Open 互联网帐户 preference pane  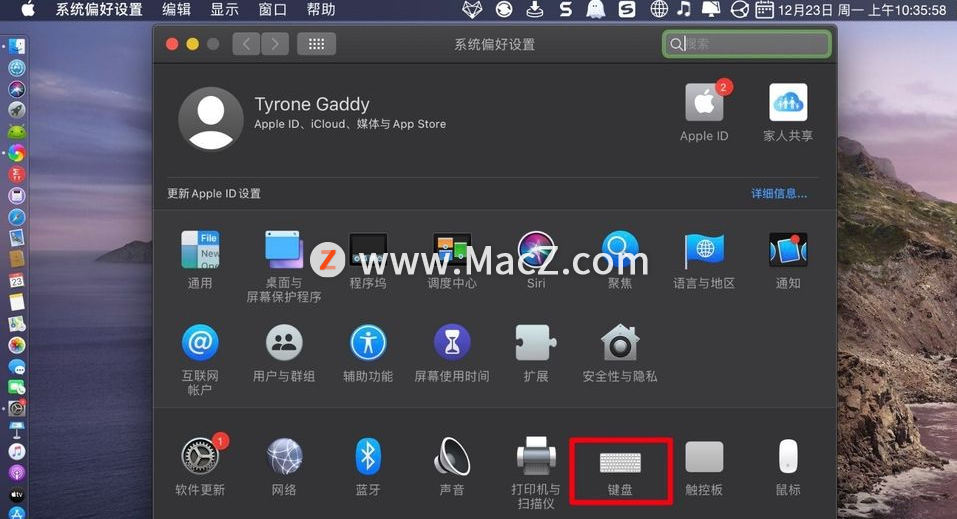200,359
